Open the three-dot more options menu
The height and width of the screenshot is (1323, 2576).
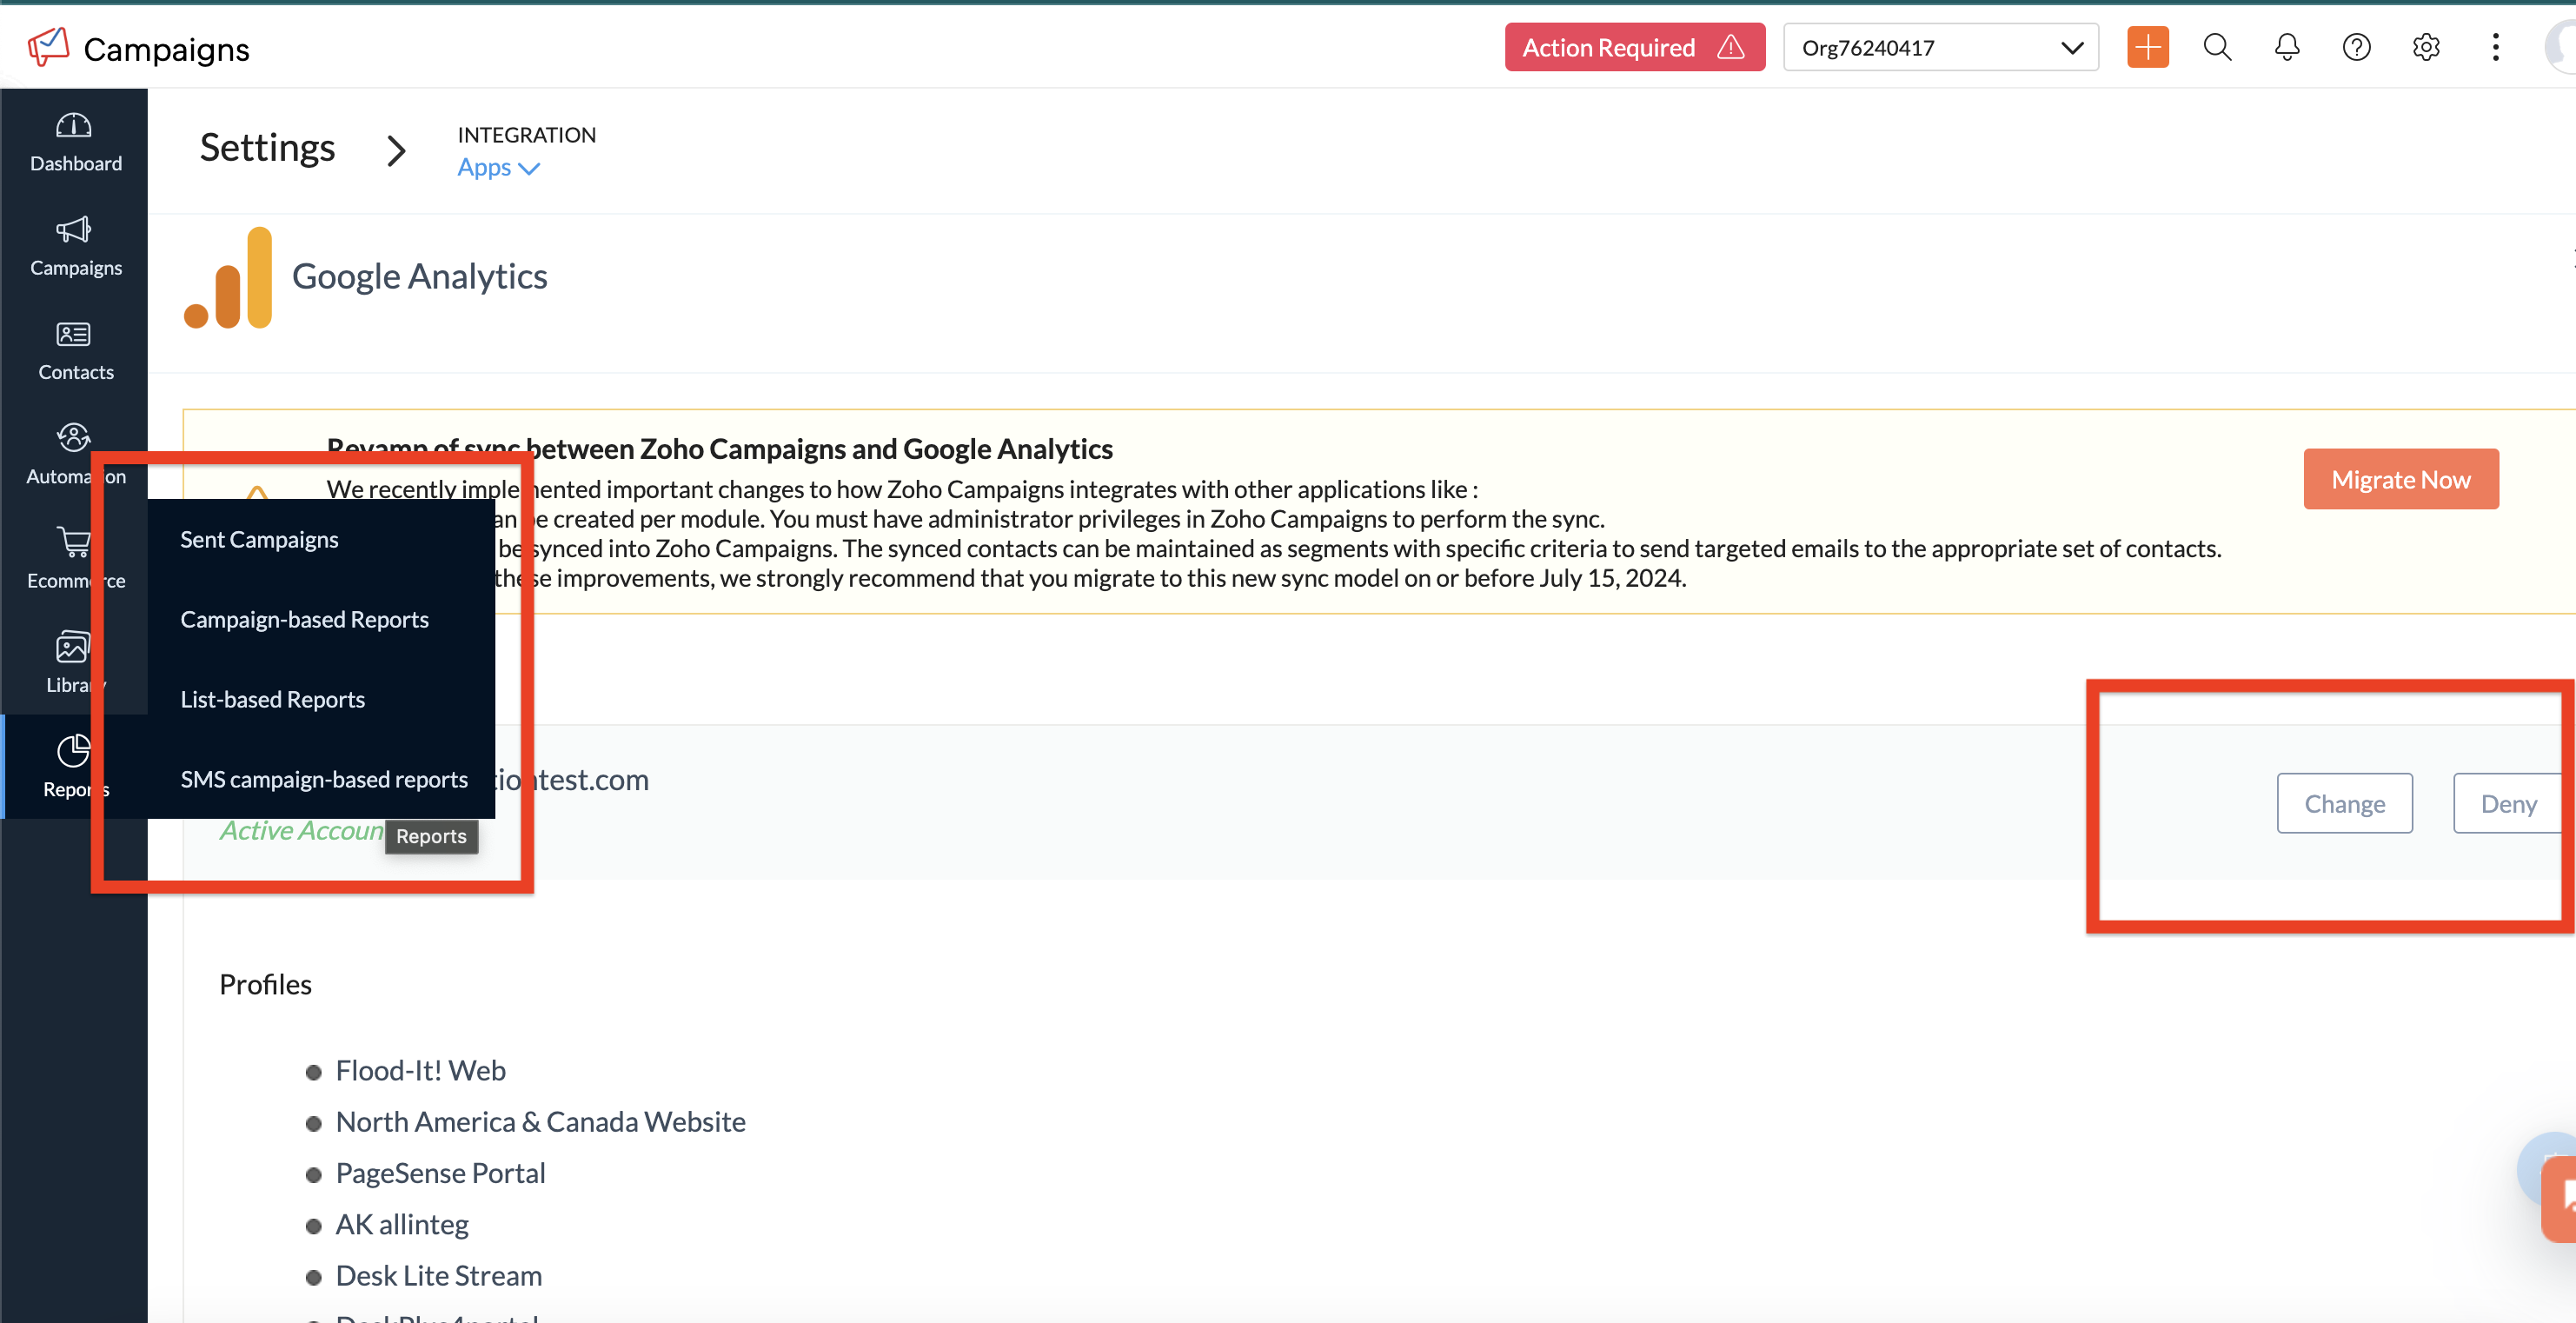click(x=2495, y=47)
